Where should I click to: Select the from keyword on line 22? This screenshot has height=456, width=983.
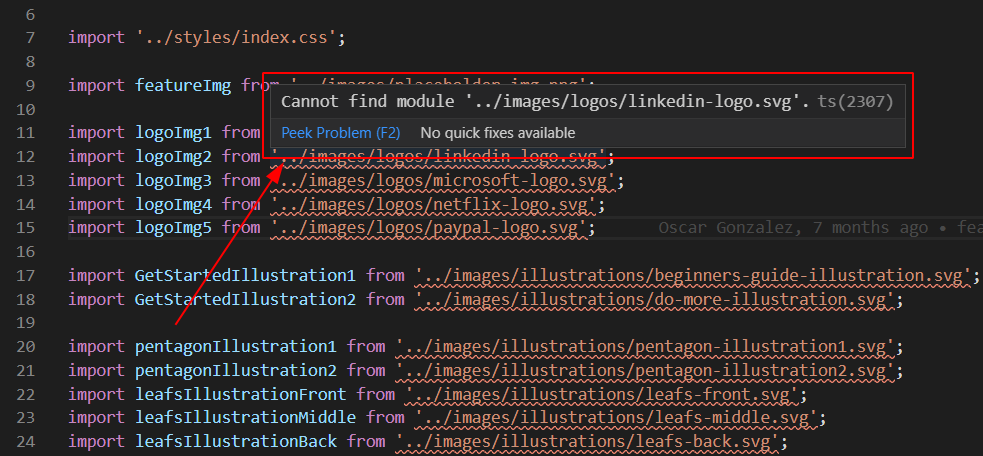[376, 394]
